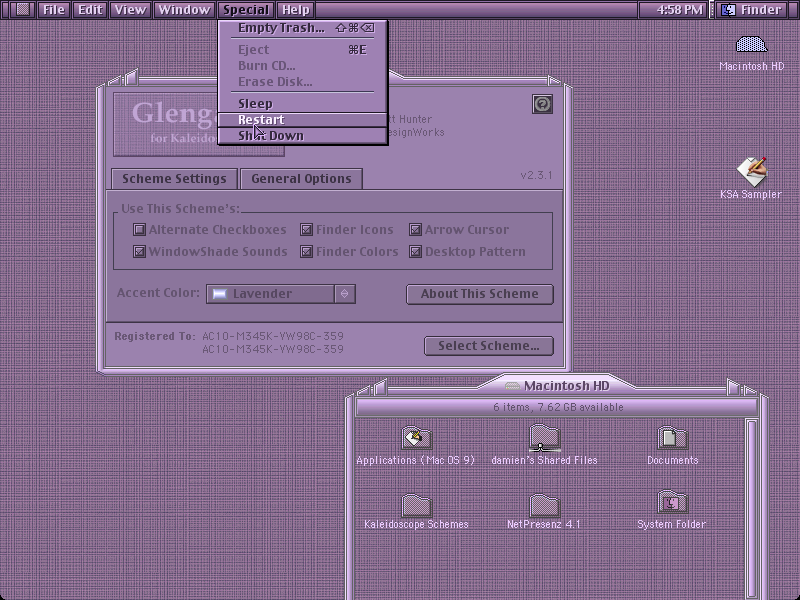Open the Apple menu icon
Viewport: 800px width, 600px height.
click(23, 10)
